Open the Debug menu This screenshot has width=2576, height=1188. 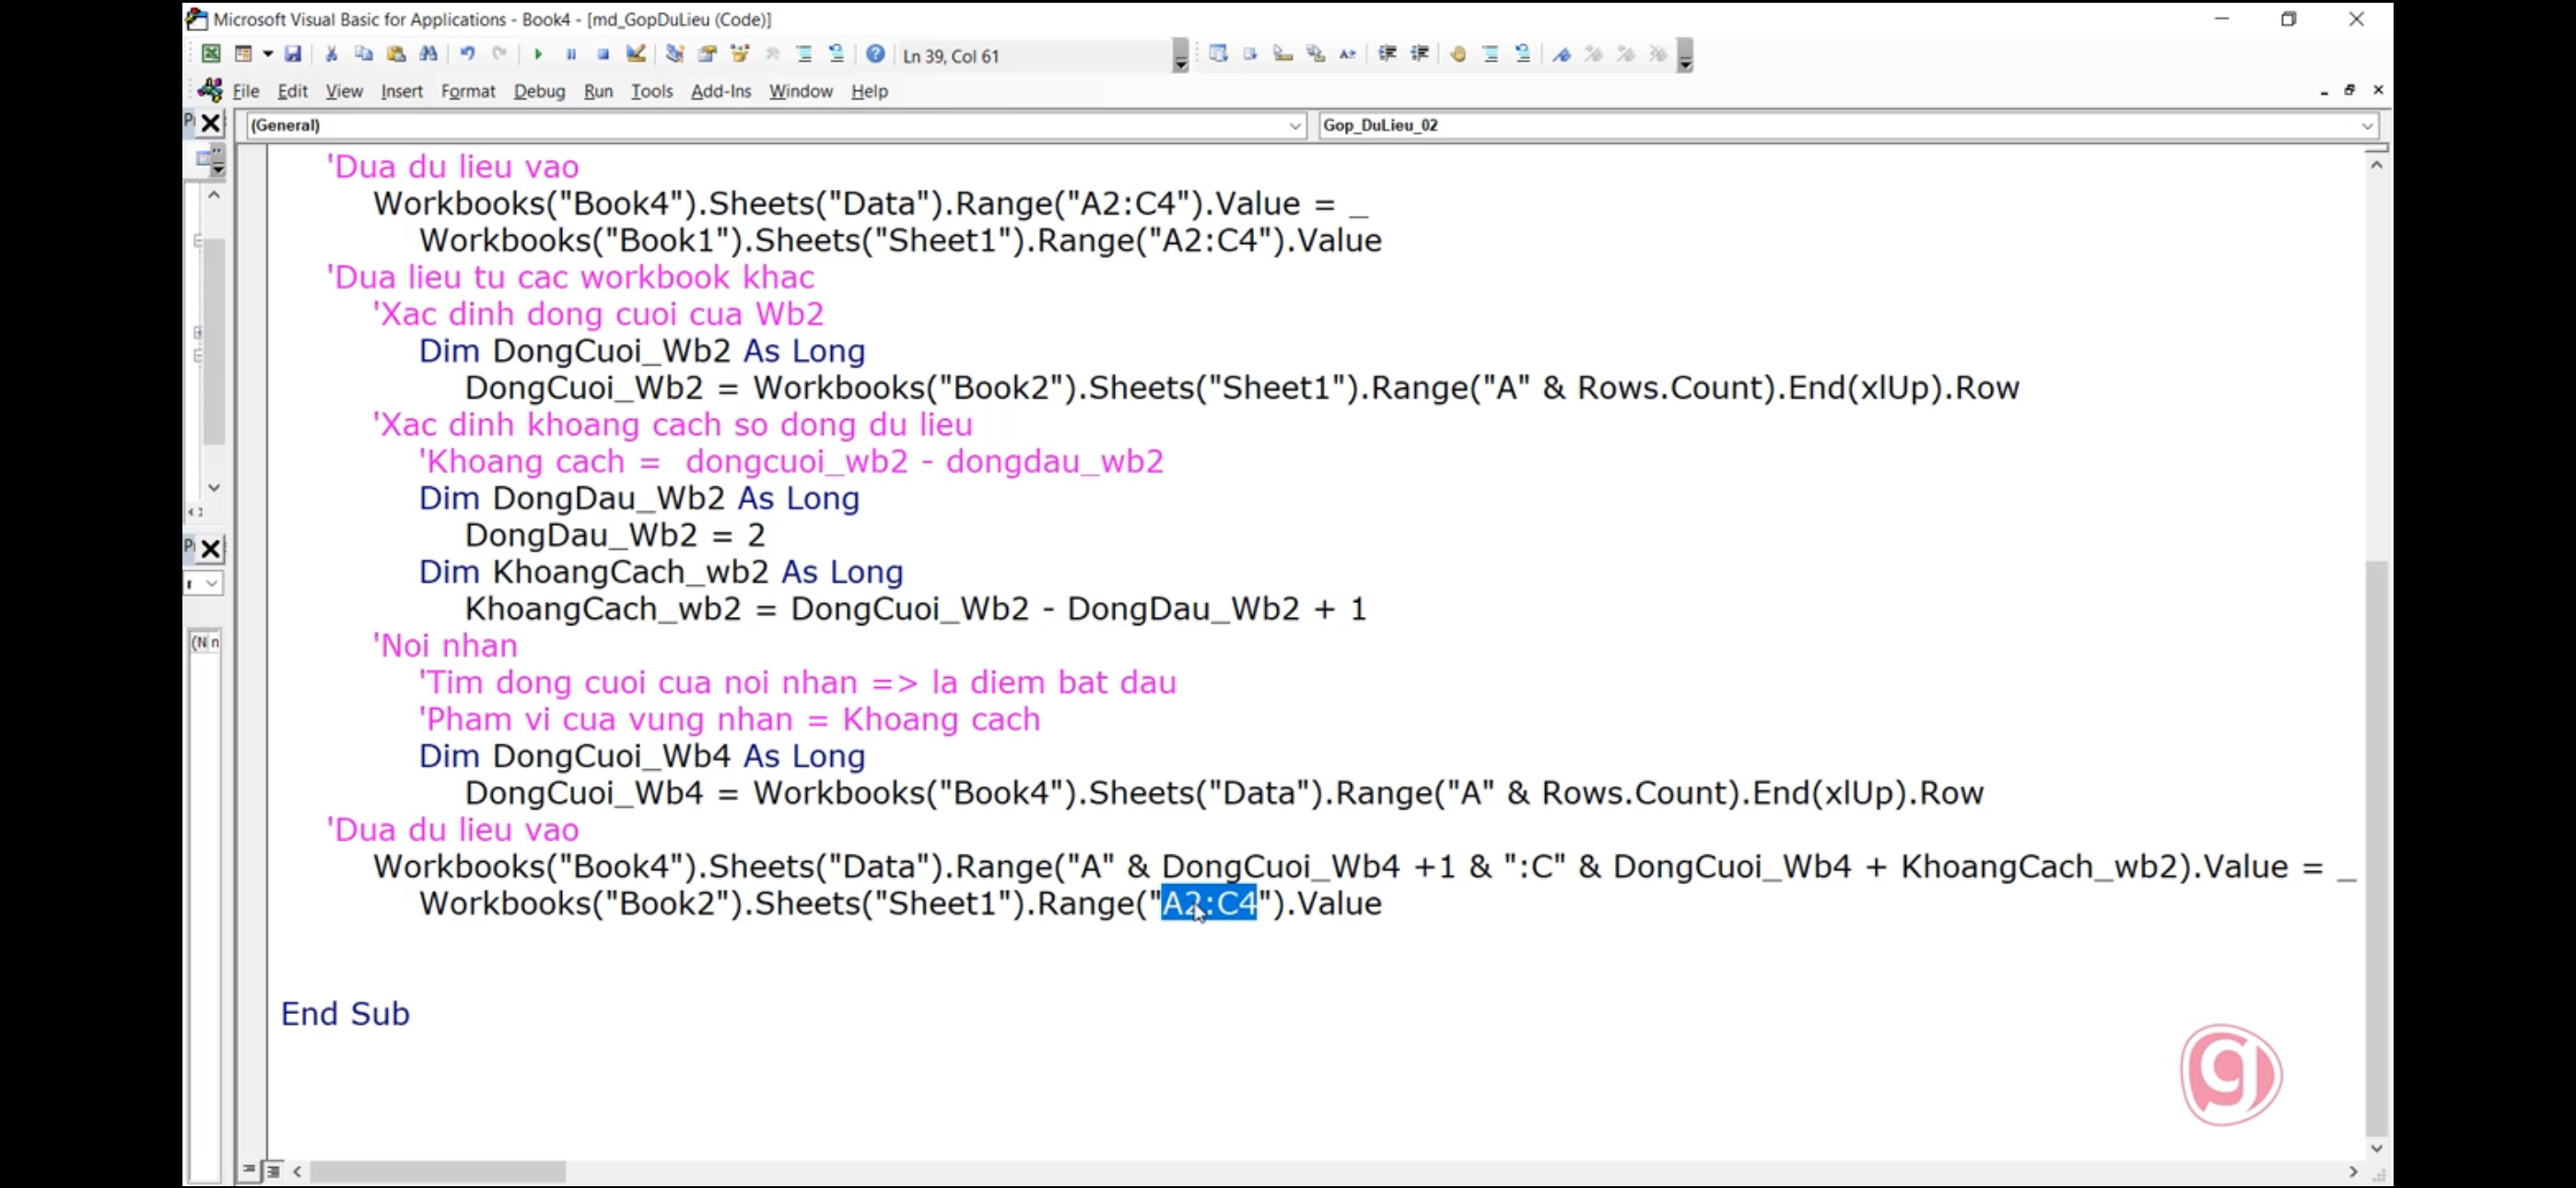(539, 91)
